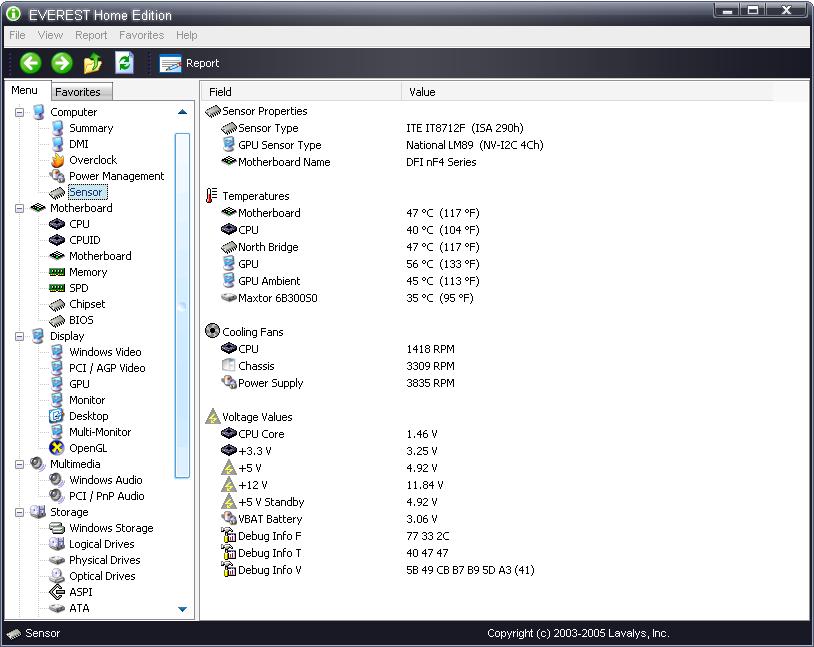Image resolution: width=814 pixels, height=647 pixels.
Task: Click the down scroll arrow of the tree panel
Action: pos(182,609)
